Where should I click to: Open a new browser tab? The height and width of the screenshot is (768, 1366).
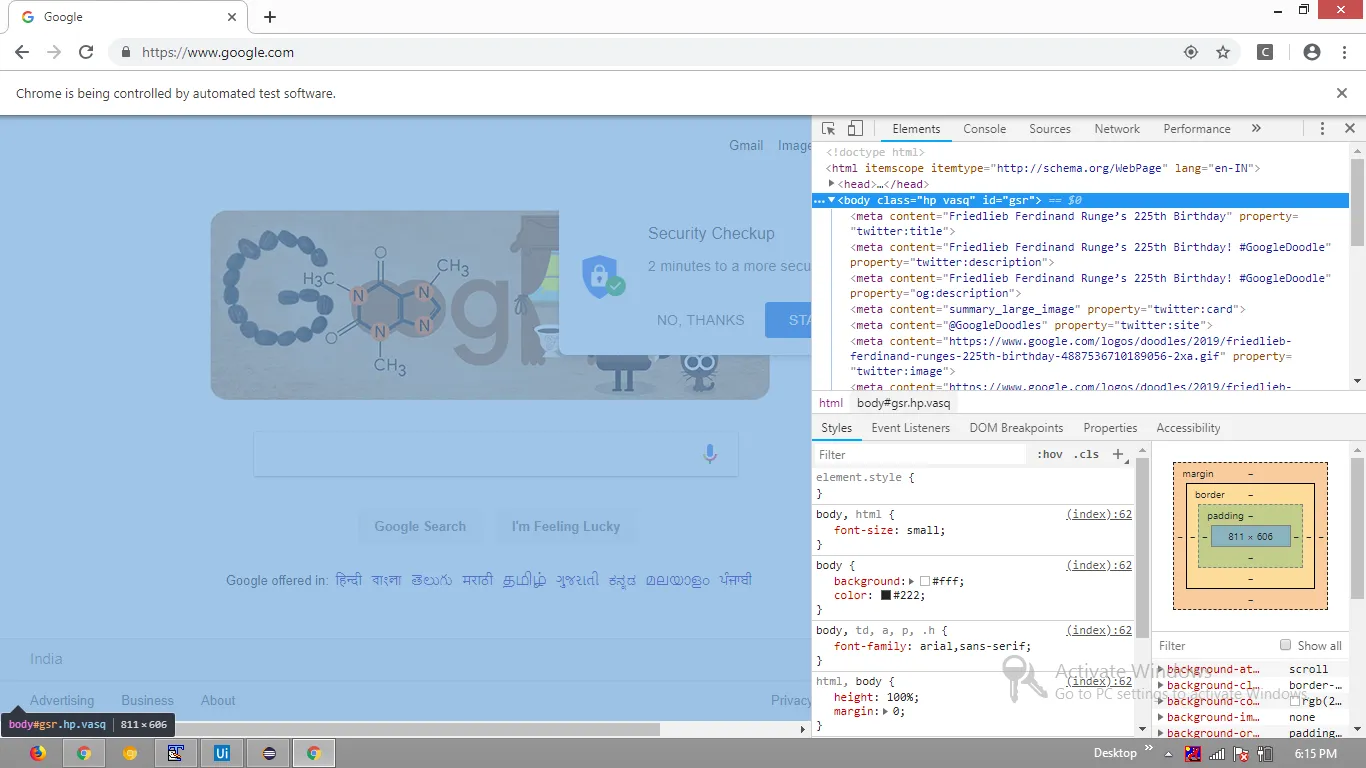click(270, 17)
